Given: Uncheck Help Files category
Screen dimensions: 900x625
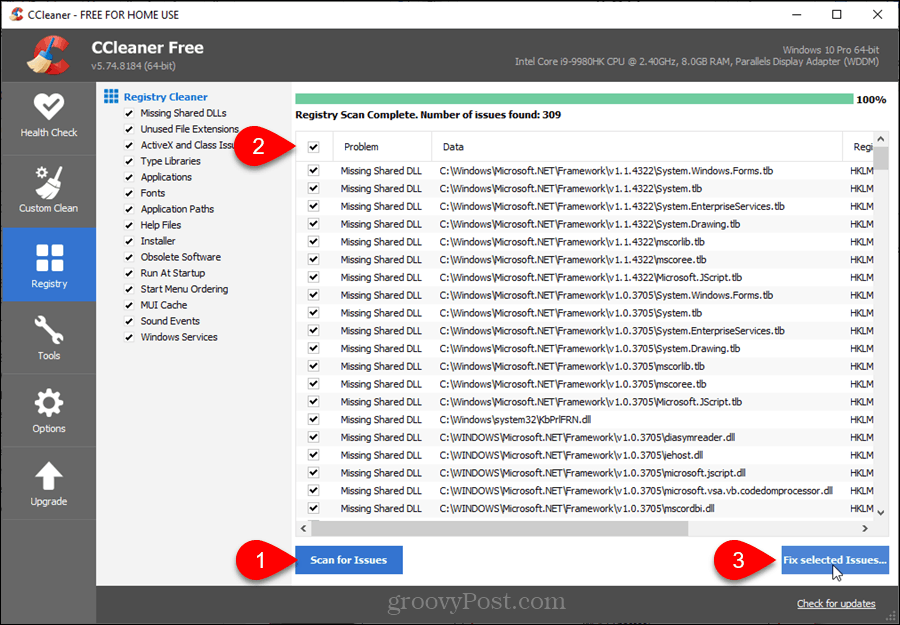Looking at the screenshot, I should 129,226.
